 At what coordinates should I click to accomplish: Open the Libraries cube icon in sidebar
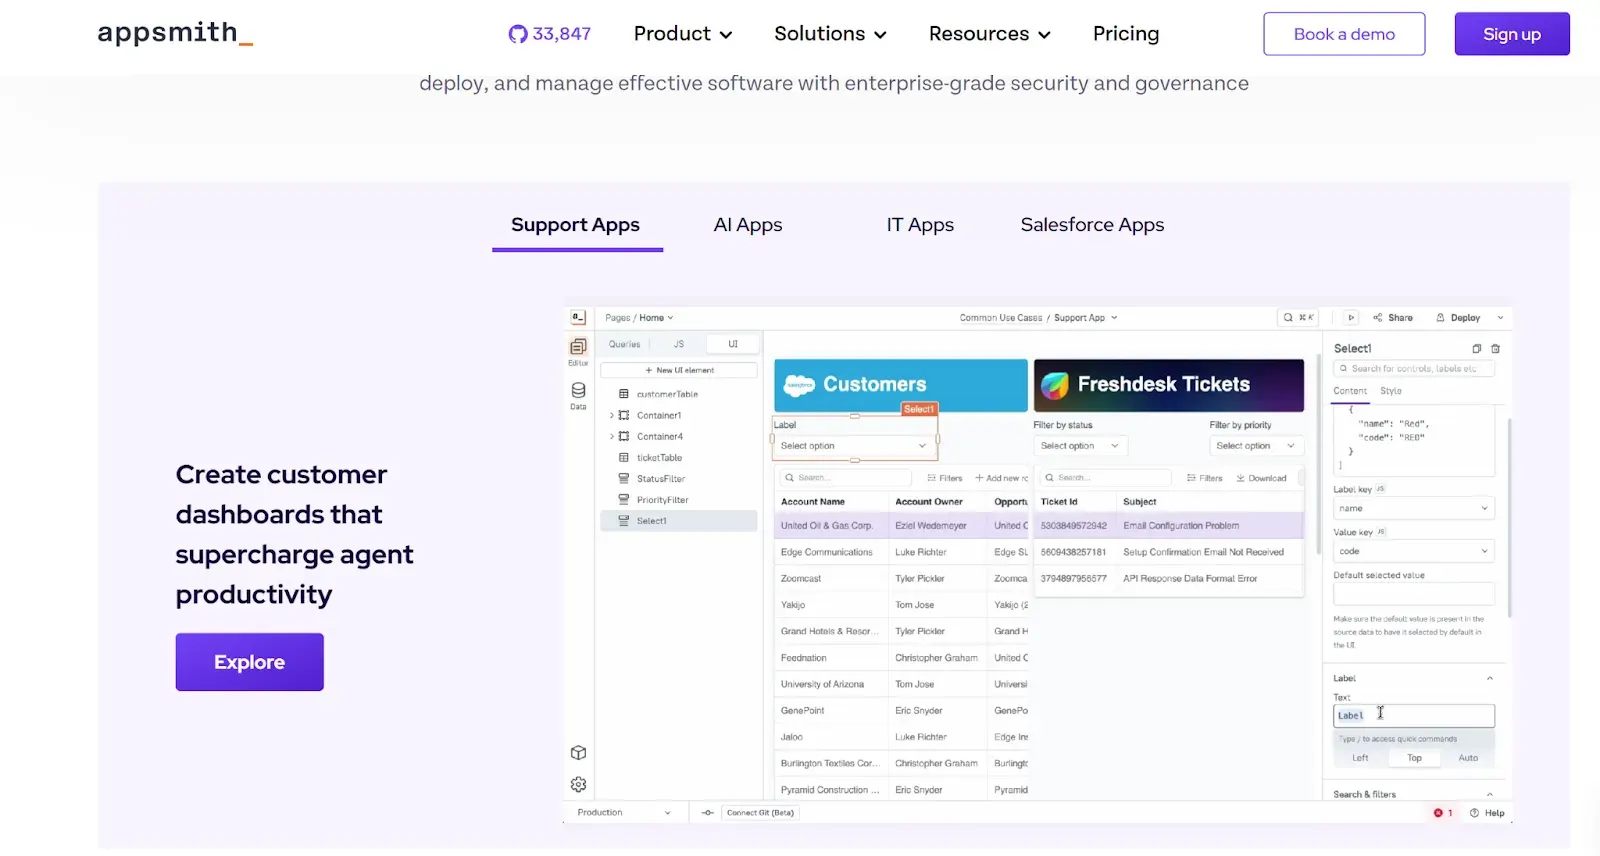pyautogui.click(x=578, y=753)
